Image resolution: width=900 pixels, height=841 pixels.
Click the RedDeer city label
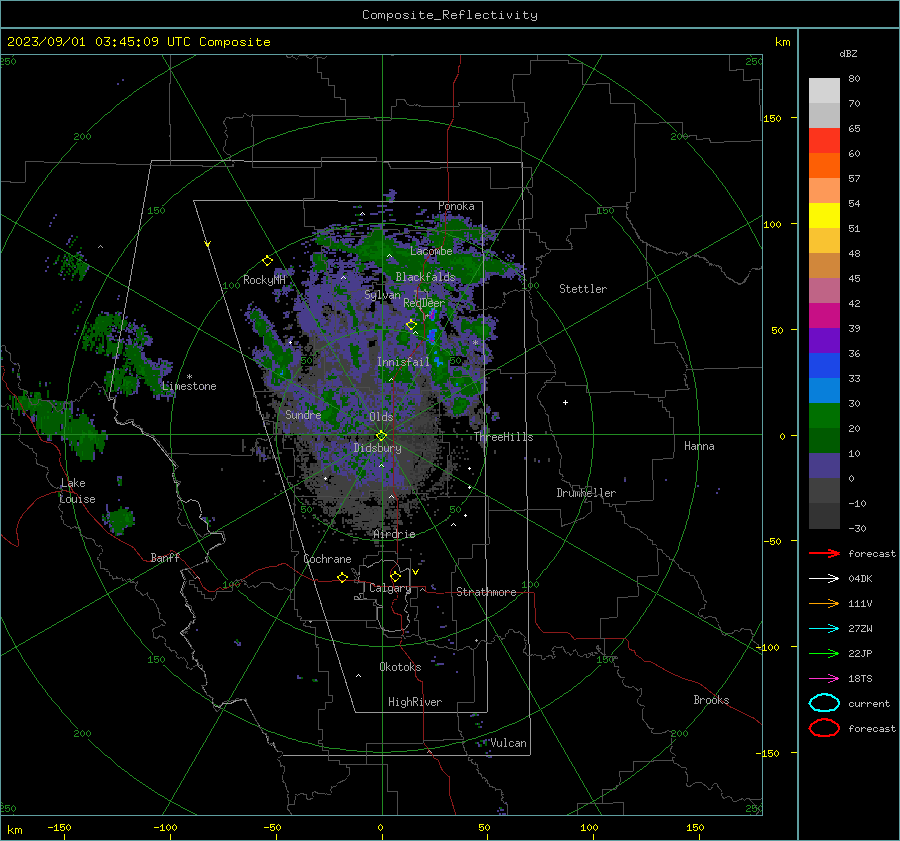424,303
